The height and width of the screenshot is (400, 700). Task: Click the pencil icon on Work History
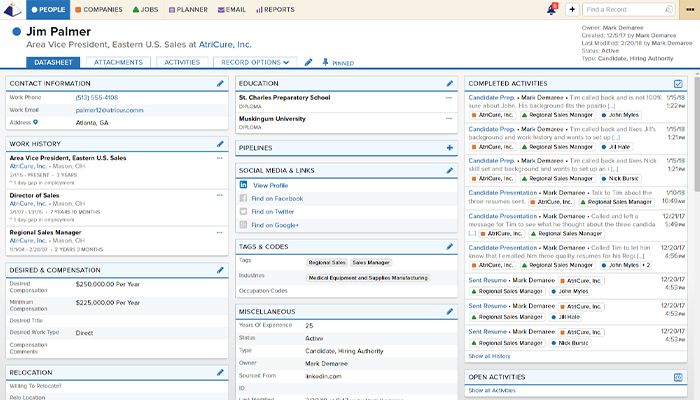(x=220, y=144)
